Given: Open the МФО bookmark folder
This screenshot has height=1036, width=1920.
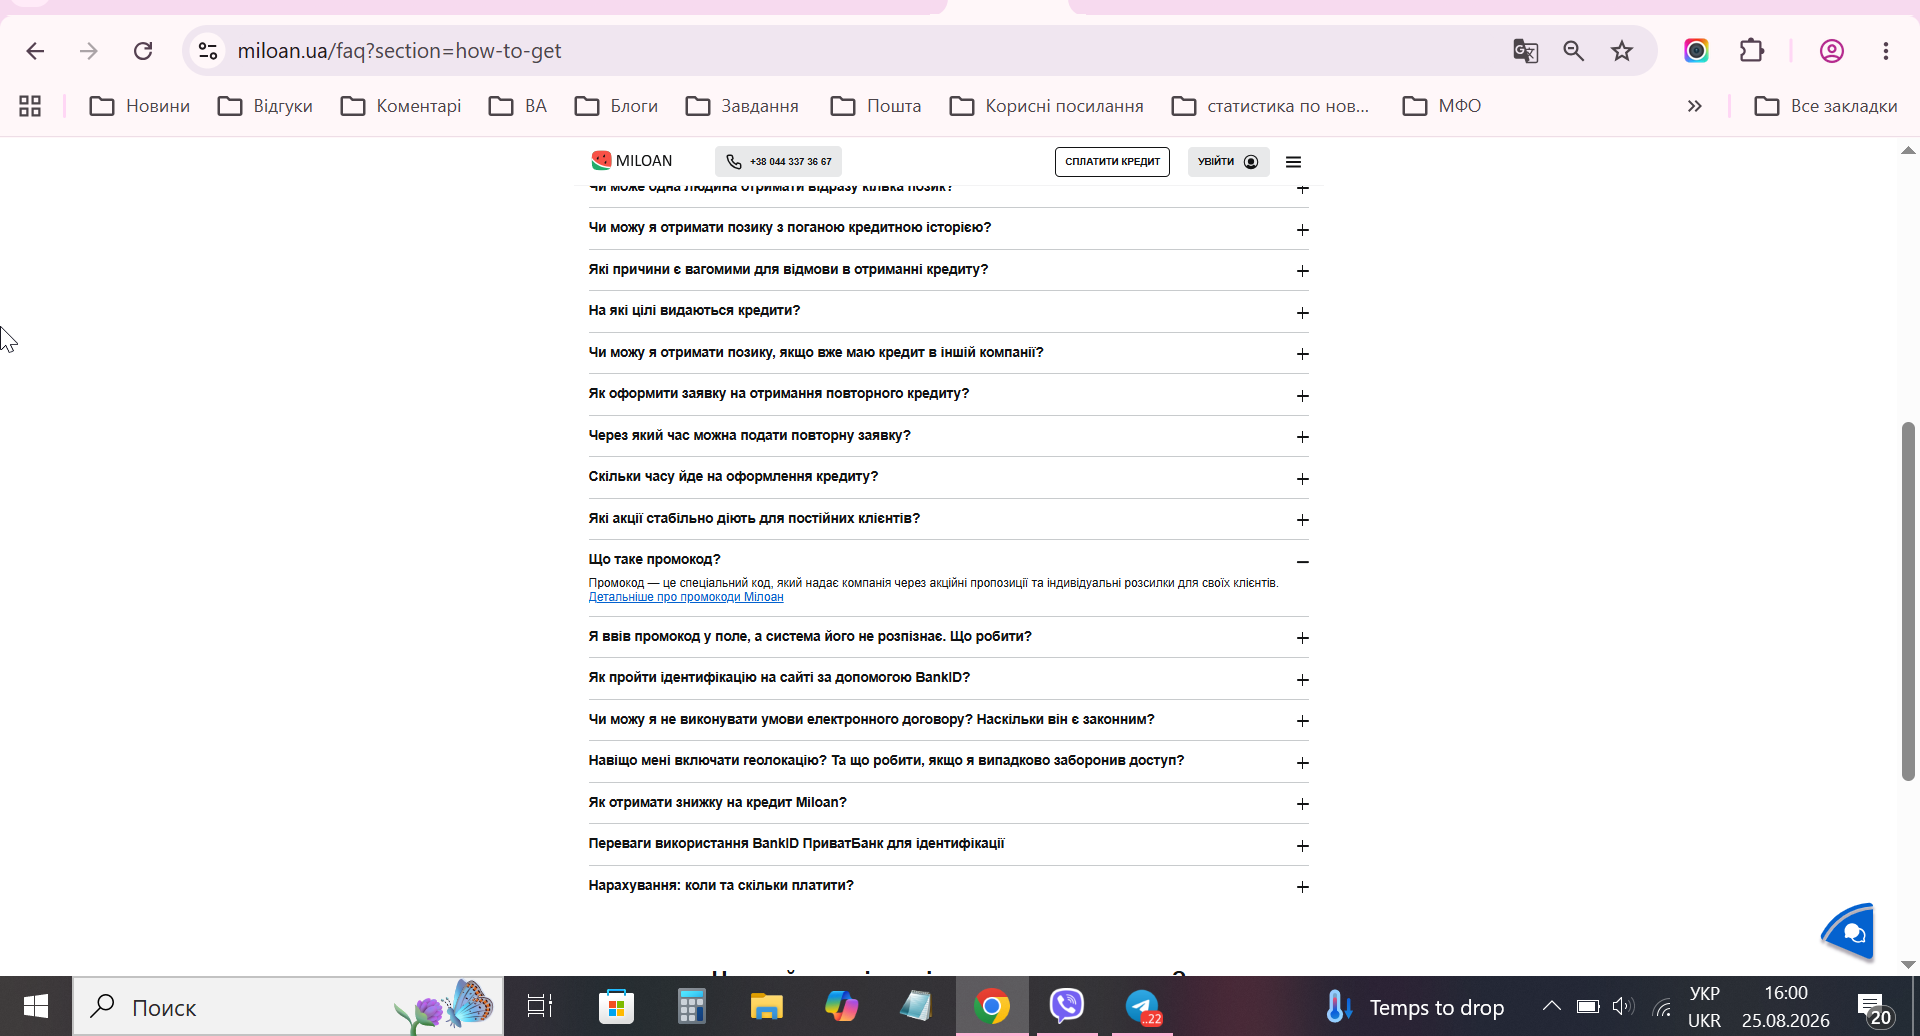Looking at the screenshot, I should click(x=1442, y=106).
